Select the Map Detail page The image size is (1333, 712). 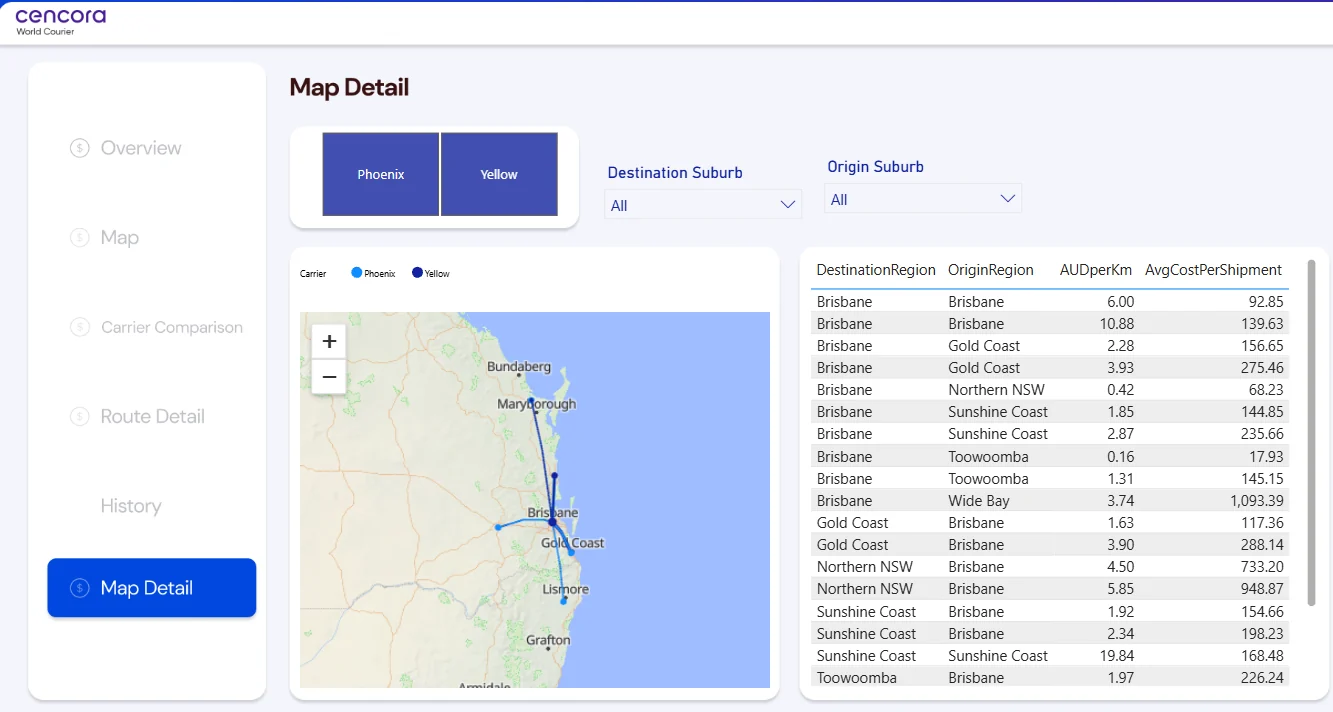(152, 588)
